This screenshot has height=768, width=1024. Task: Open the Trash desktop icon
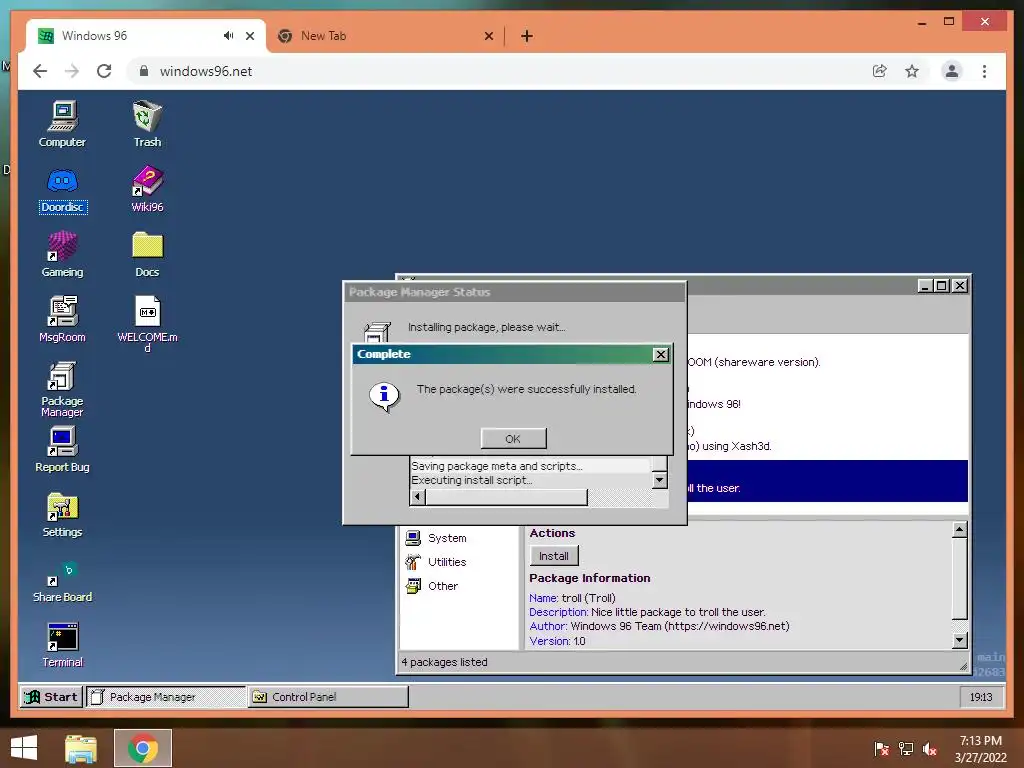pyautogui.click(x=147, y=124)
